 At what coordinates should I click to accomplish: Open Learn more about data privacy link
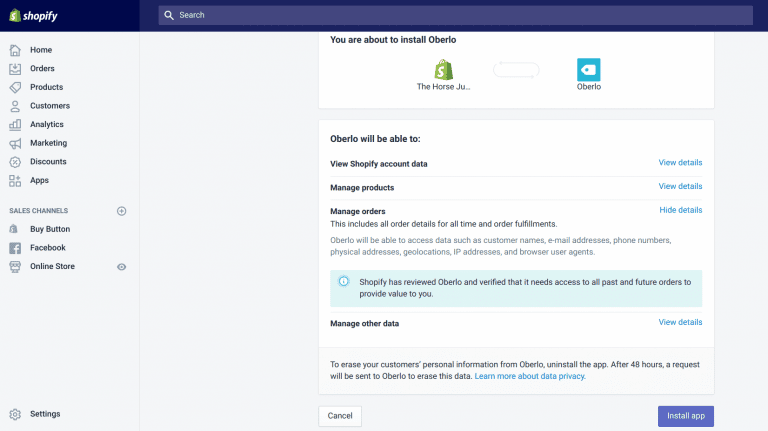tap(530, 376)
